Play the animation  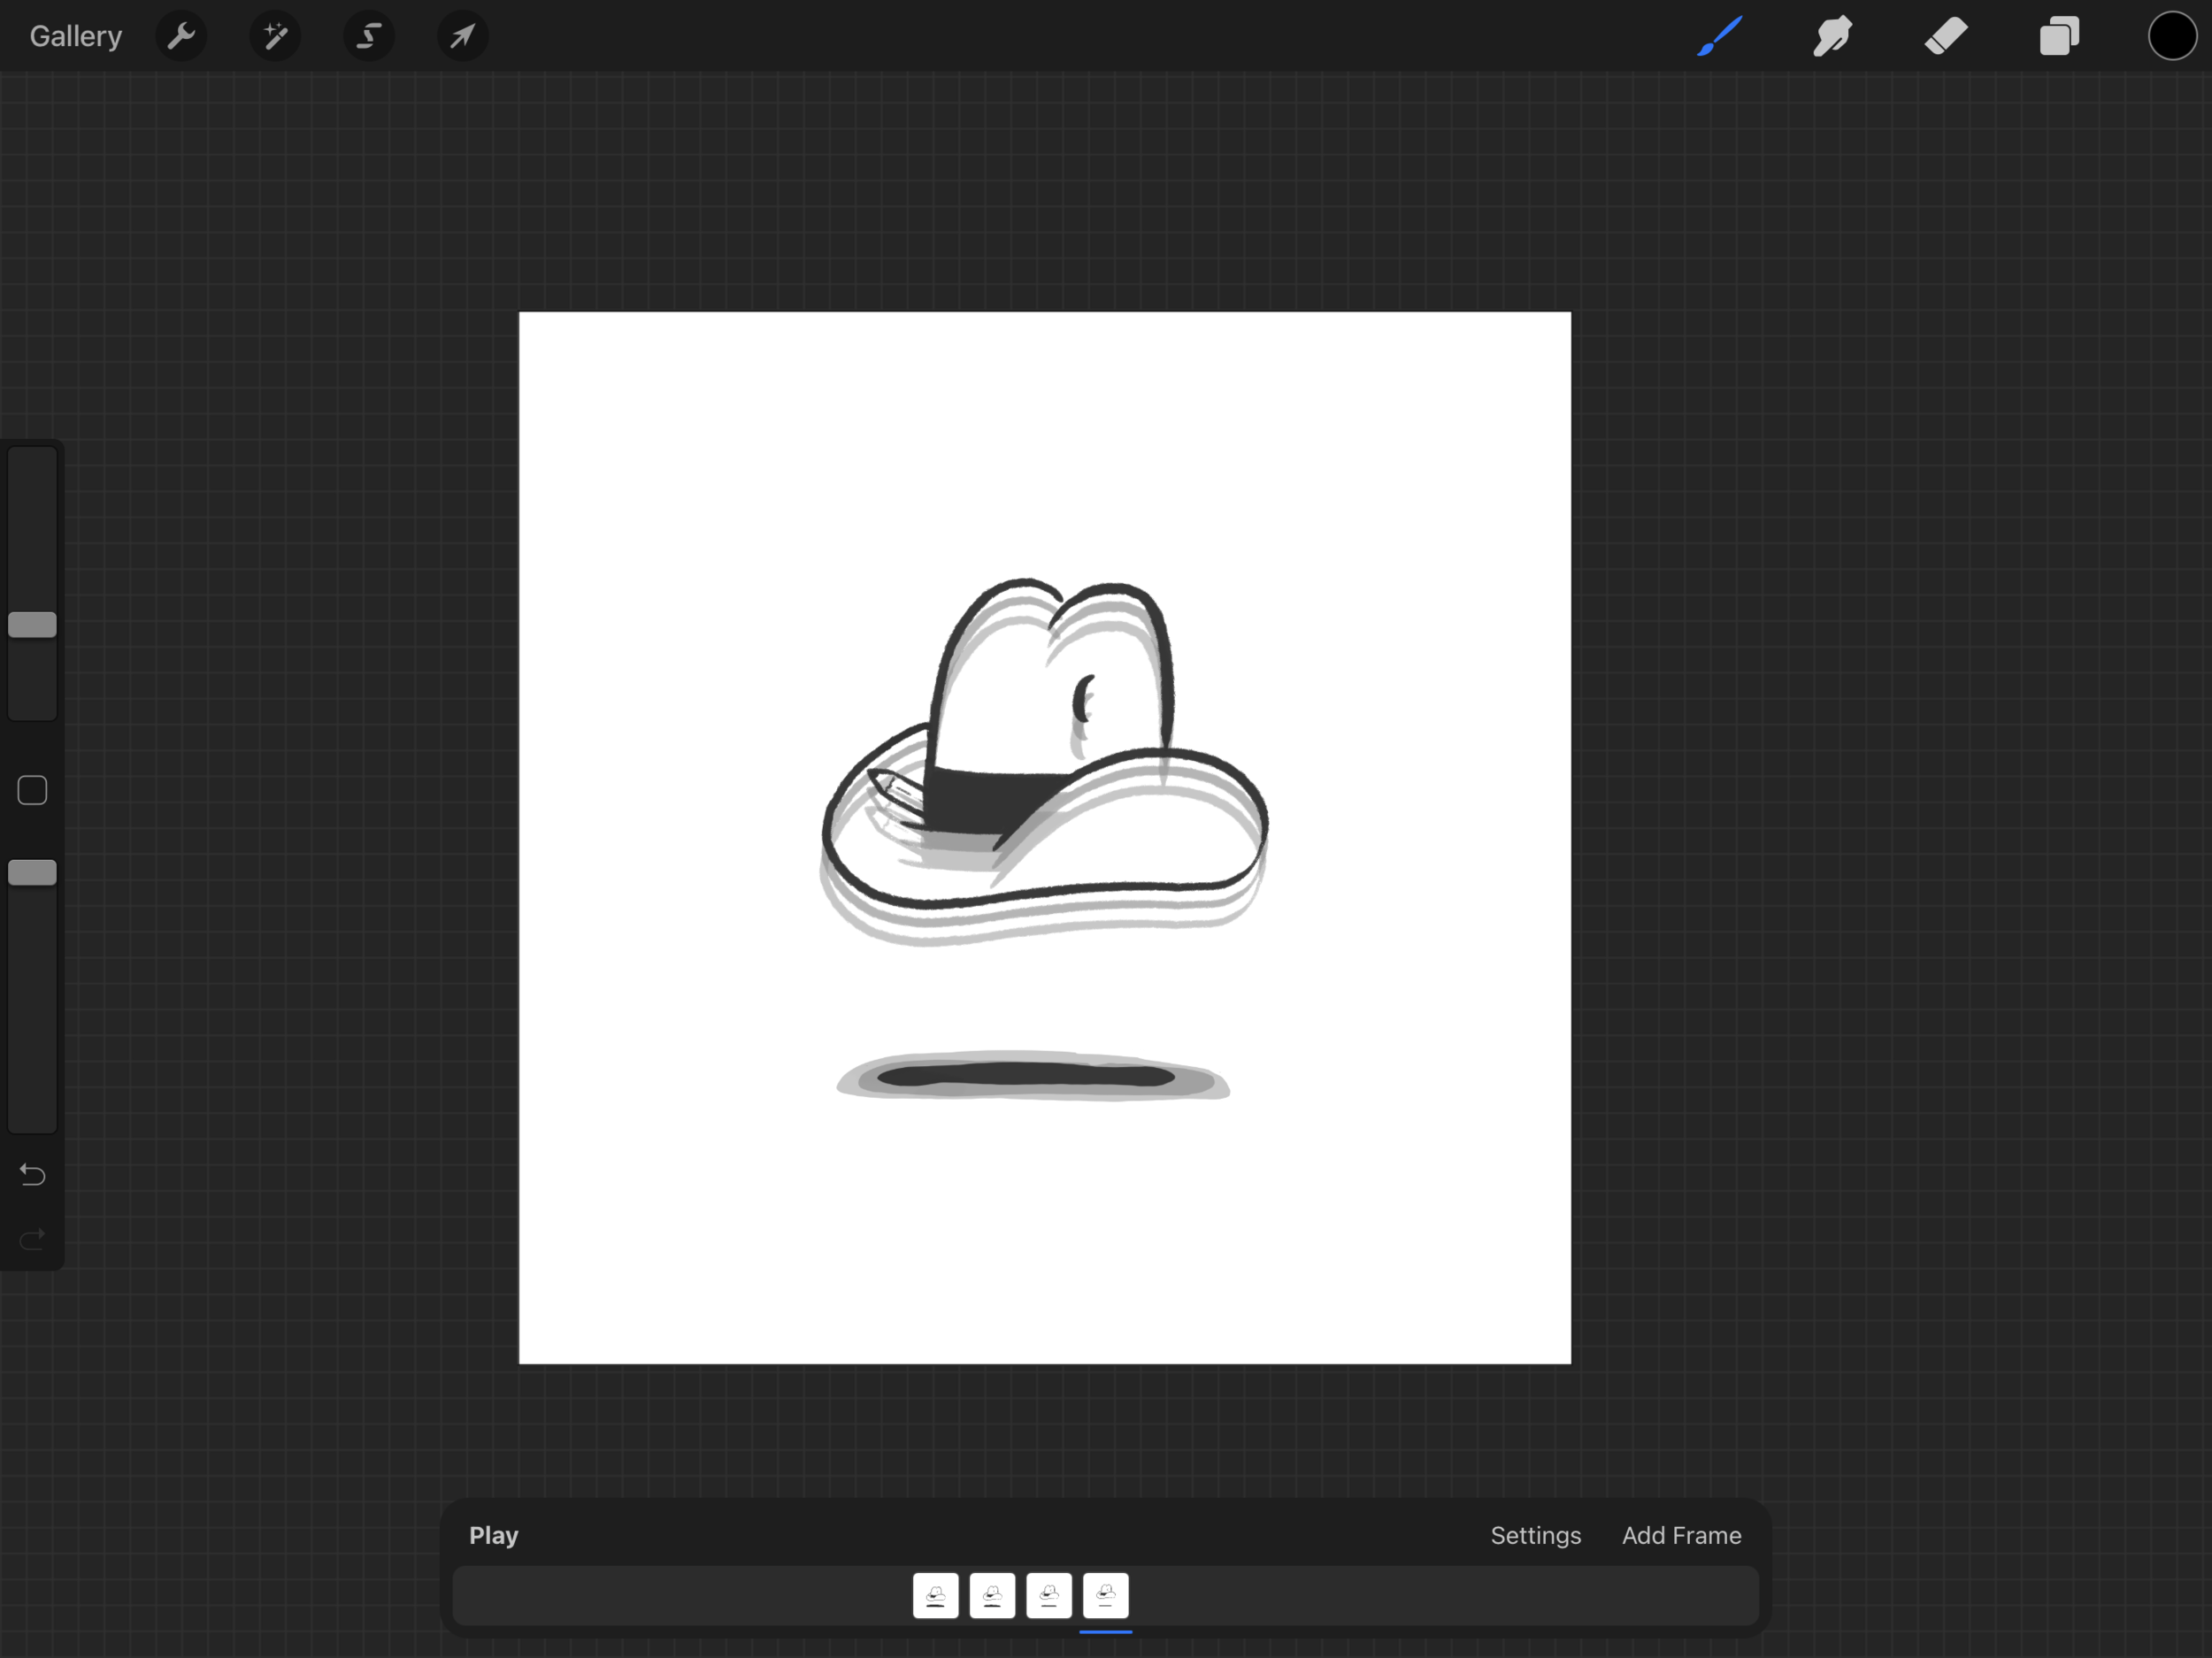tap(494, 1535)
